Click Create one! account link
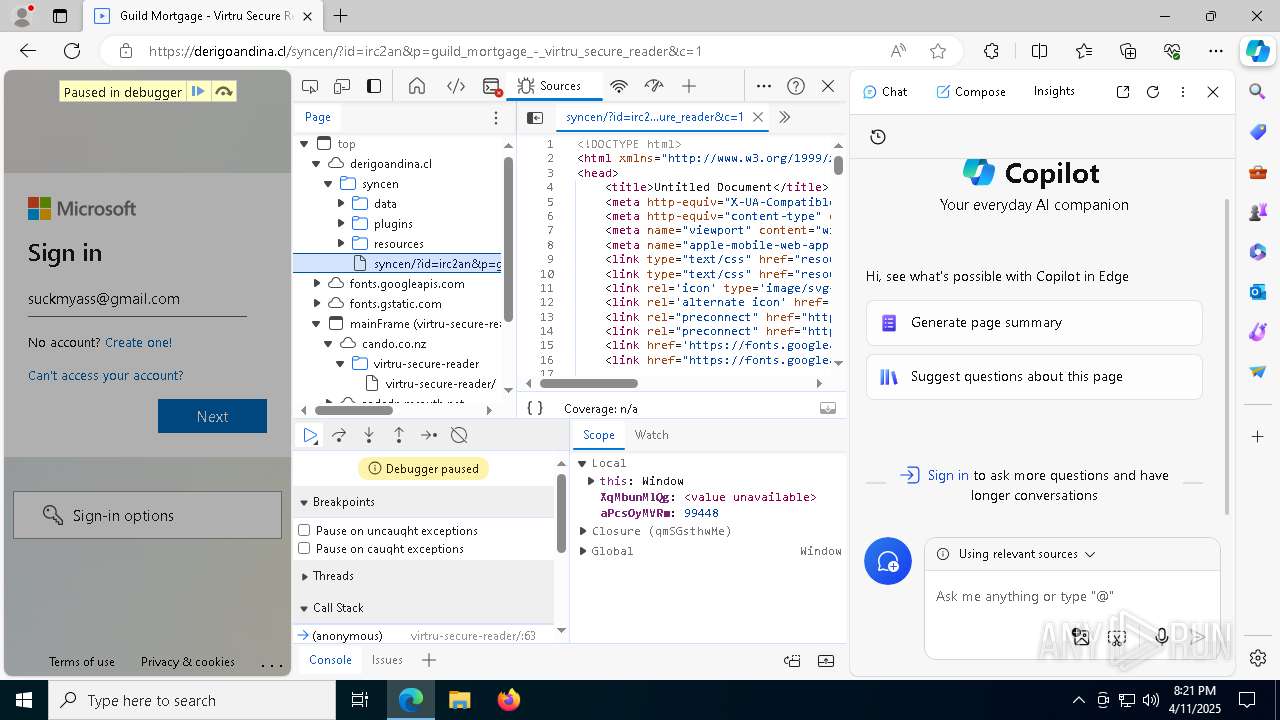Screen dimensions: 1280x720 [x=138, y=342]
